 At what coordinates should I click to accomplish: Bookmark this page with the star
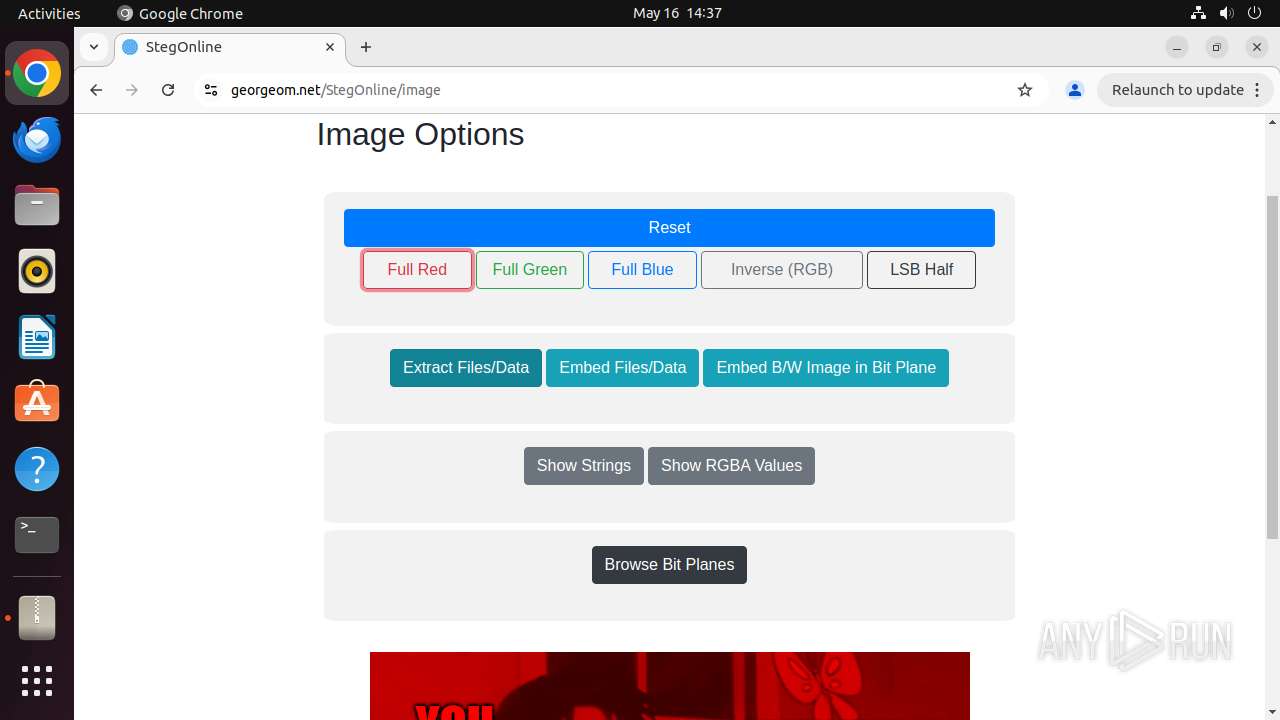(1025, 90)
